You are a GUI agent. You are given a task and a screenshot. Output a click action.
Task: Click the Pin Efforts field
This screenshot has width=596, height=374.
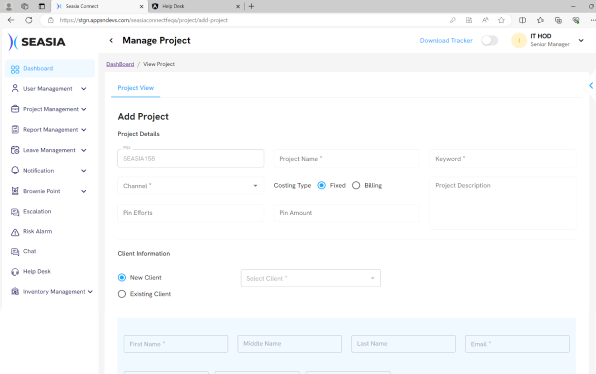coord(190,213)
